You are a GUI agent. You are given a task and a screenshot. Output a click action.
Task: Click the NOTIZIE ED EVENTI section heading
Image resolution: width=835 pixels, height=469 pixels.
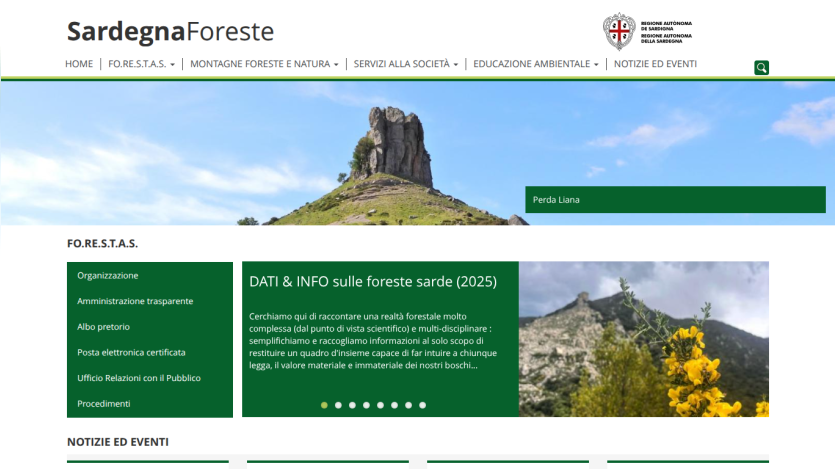[x=118, y=442]
